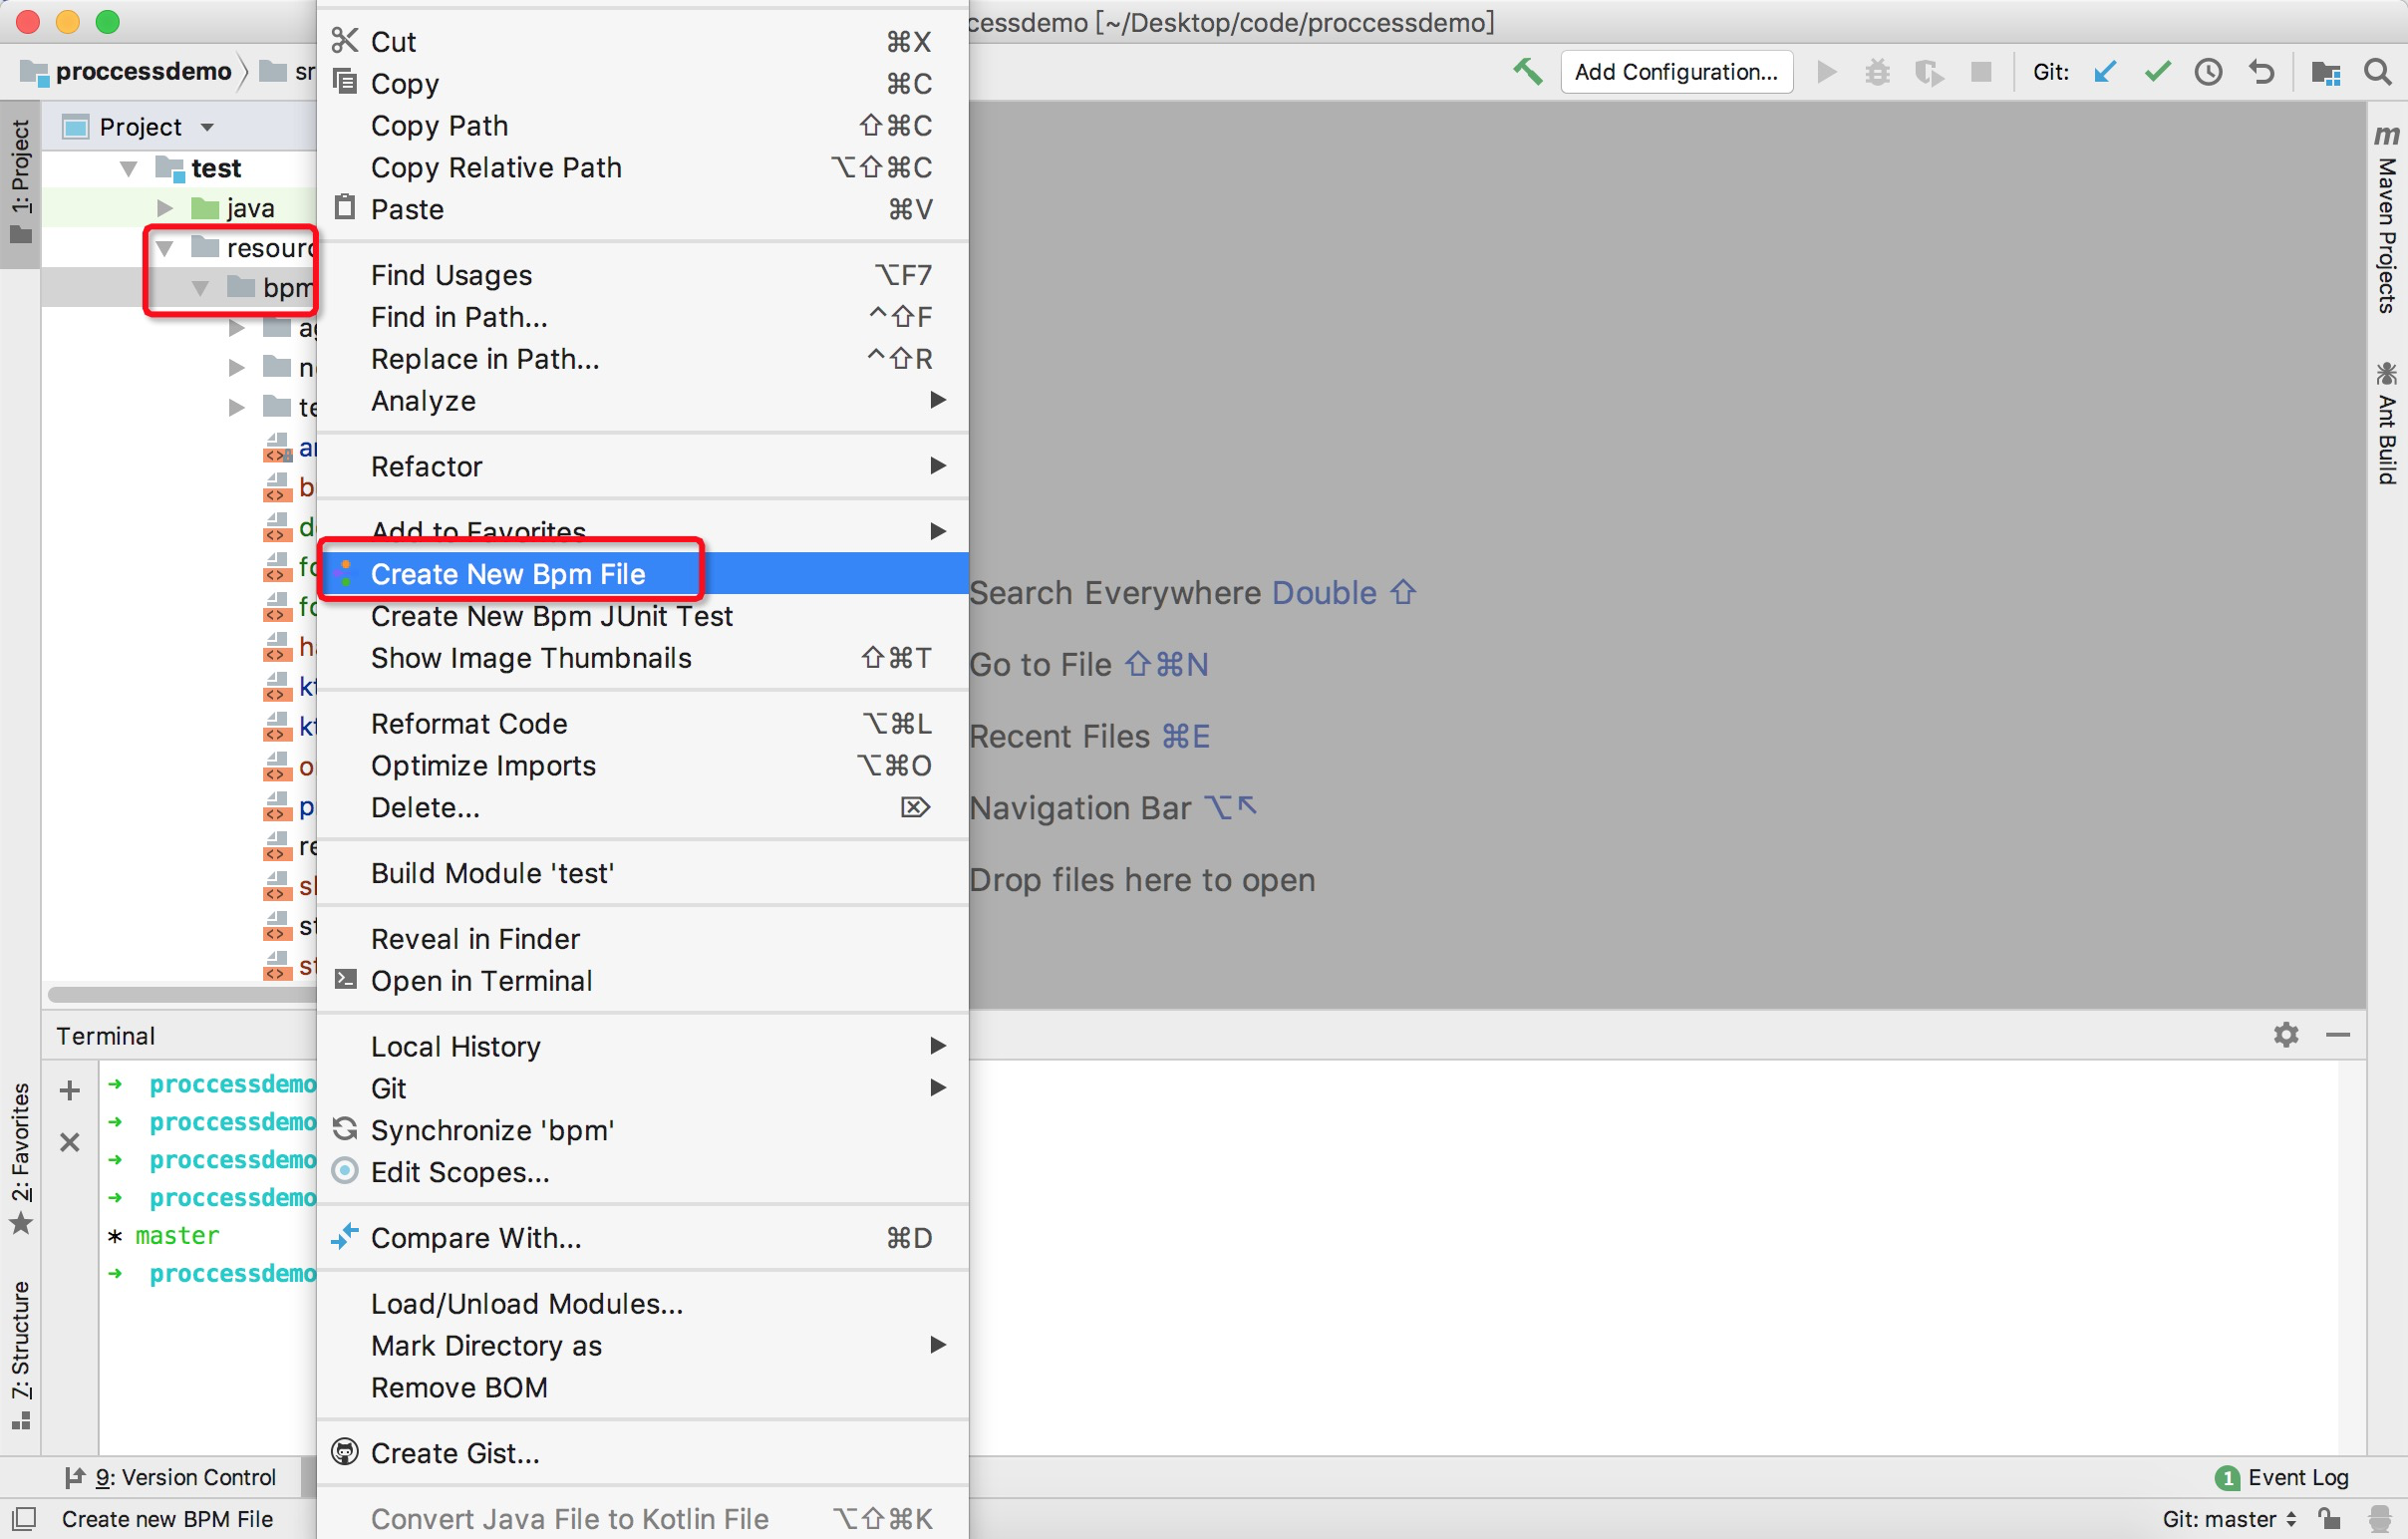Click the Search Everywhere magnifier icon

click(x=2377, y=72)
